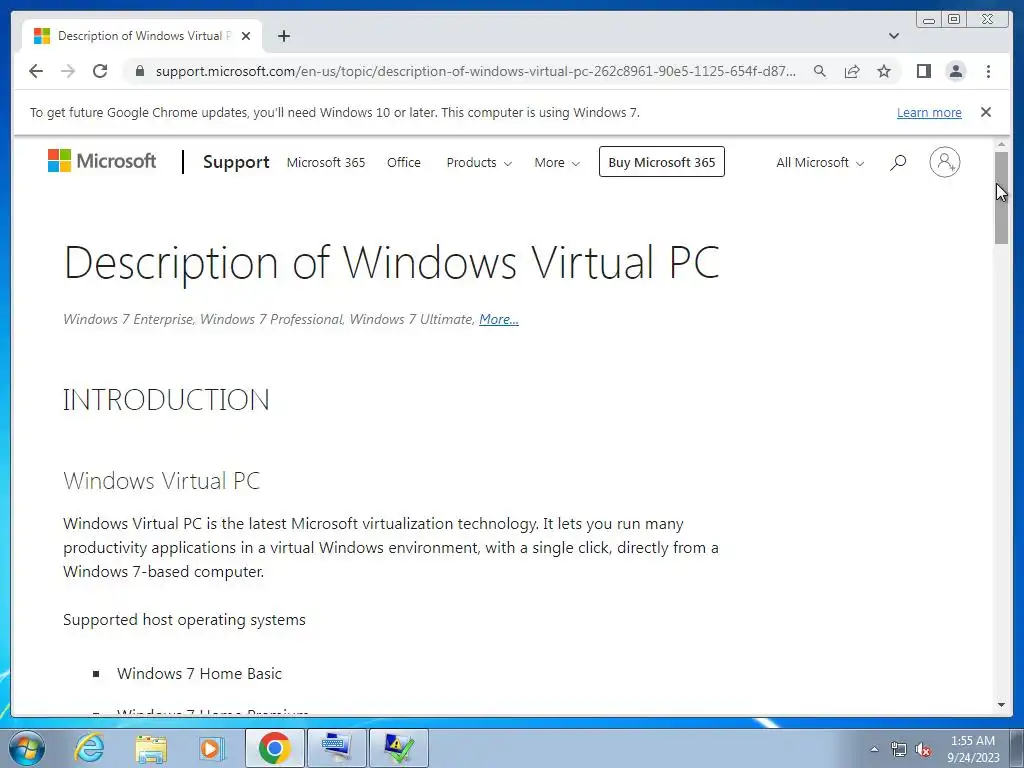Click the 'Windows 7 Home Basic' list item
This screenshot has height=768, width=1024.
coord(199,674)
